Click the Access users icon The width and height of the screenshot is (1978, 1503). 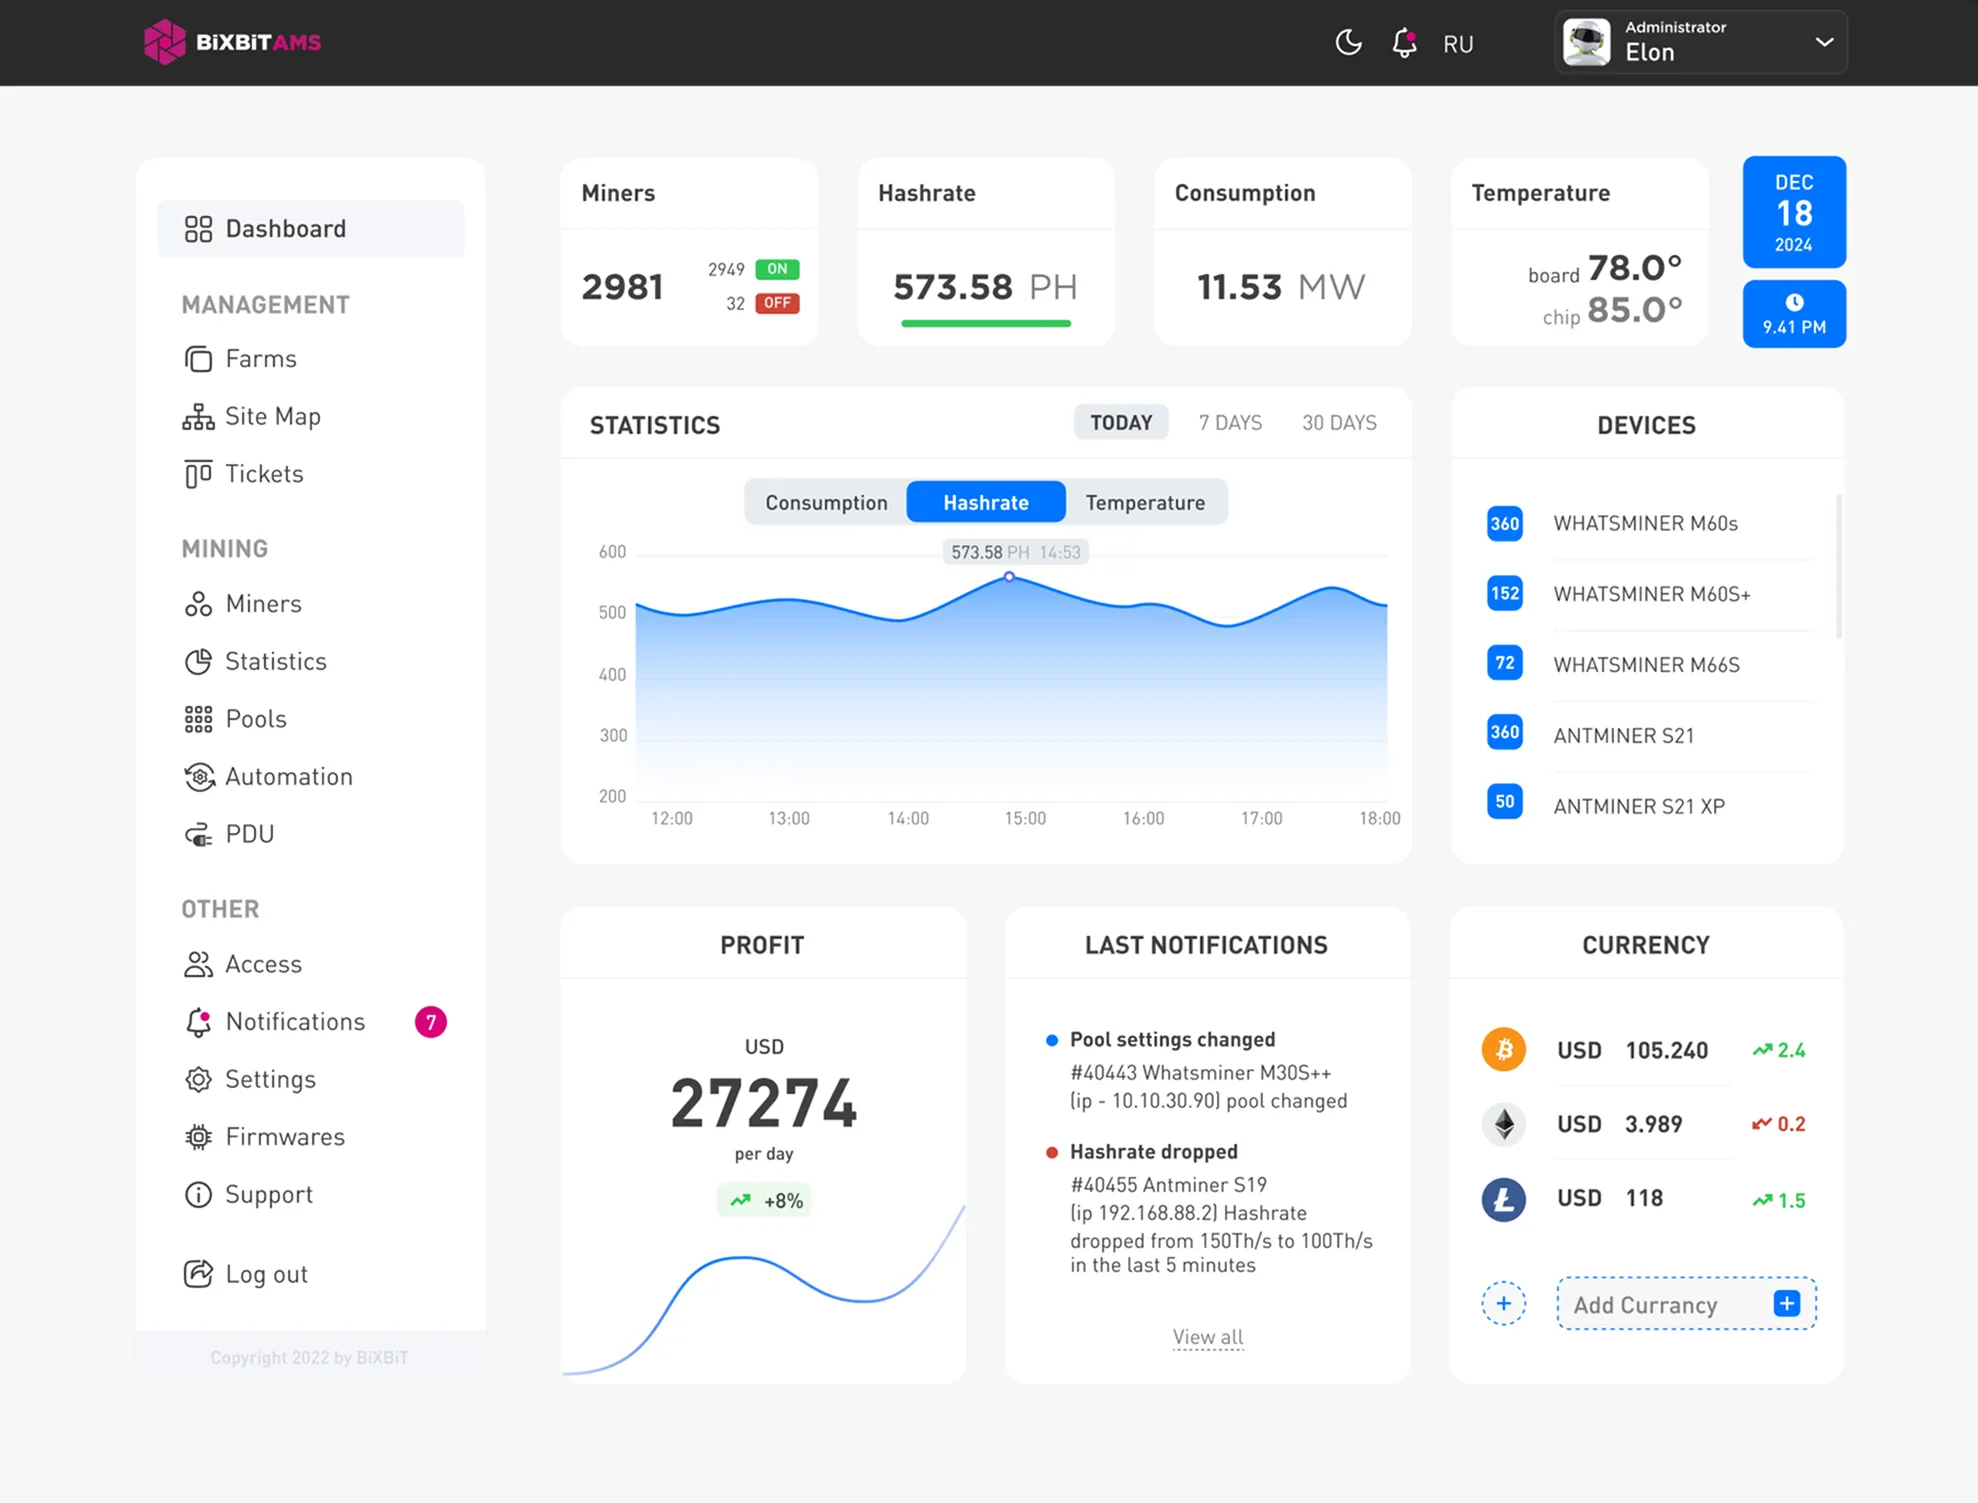[x=198, y=964]
